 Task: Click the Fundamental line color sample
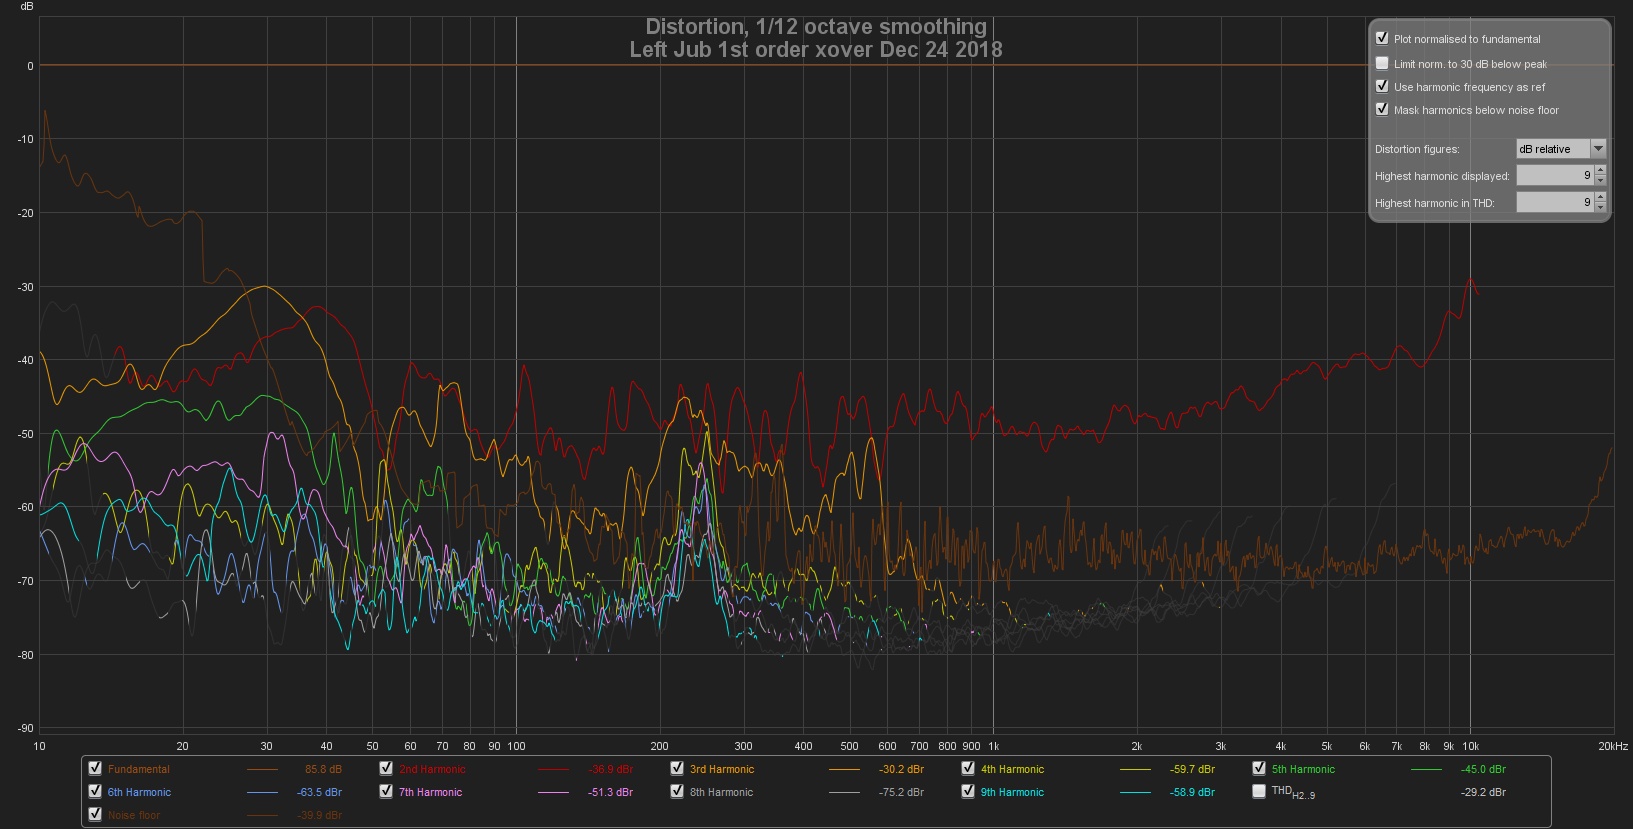[x=262, y=770]
